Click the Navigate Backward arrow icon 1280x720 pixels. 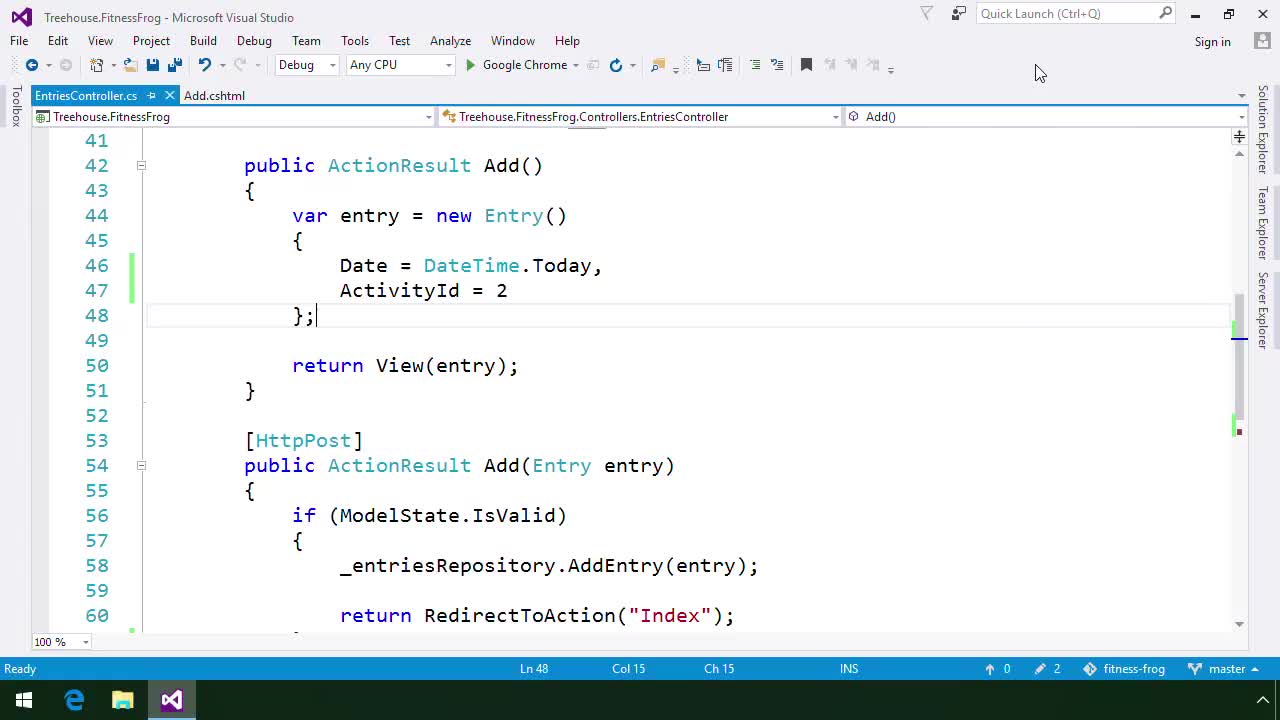pyautogui.click(x=31, y=65)
